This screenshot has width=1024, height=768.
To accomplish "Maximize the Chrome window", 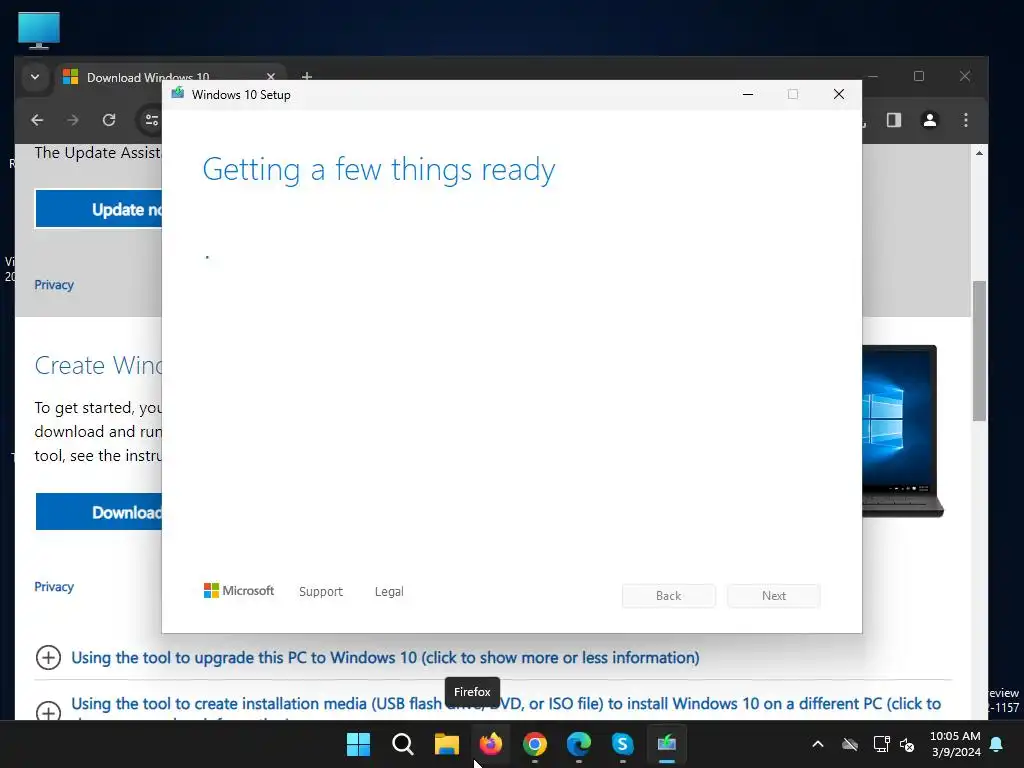I will pos(919,76).
